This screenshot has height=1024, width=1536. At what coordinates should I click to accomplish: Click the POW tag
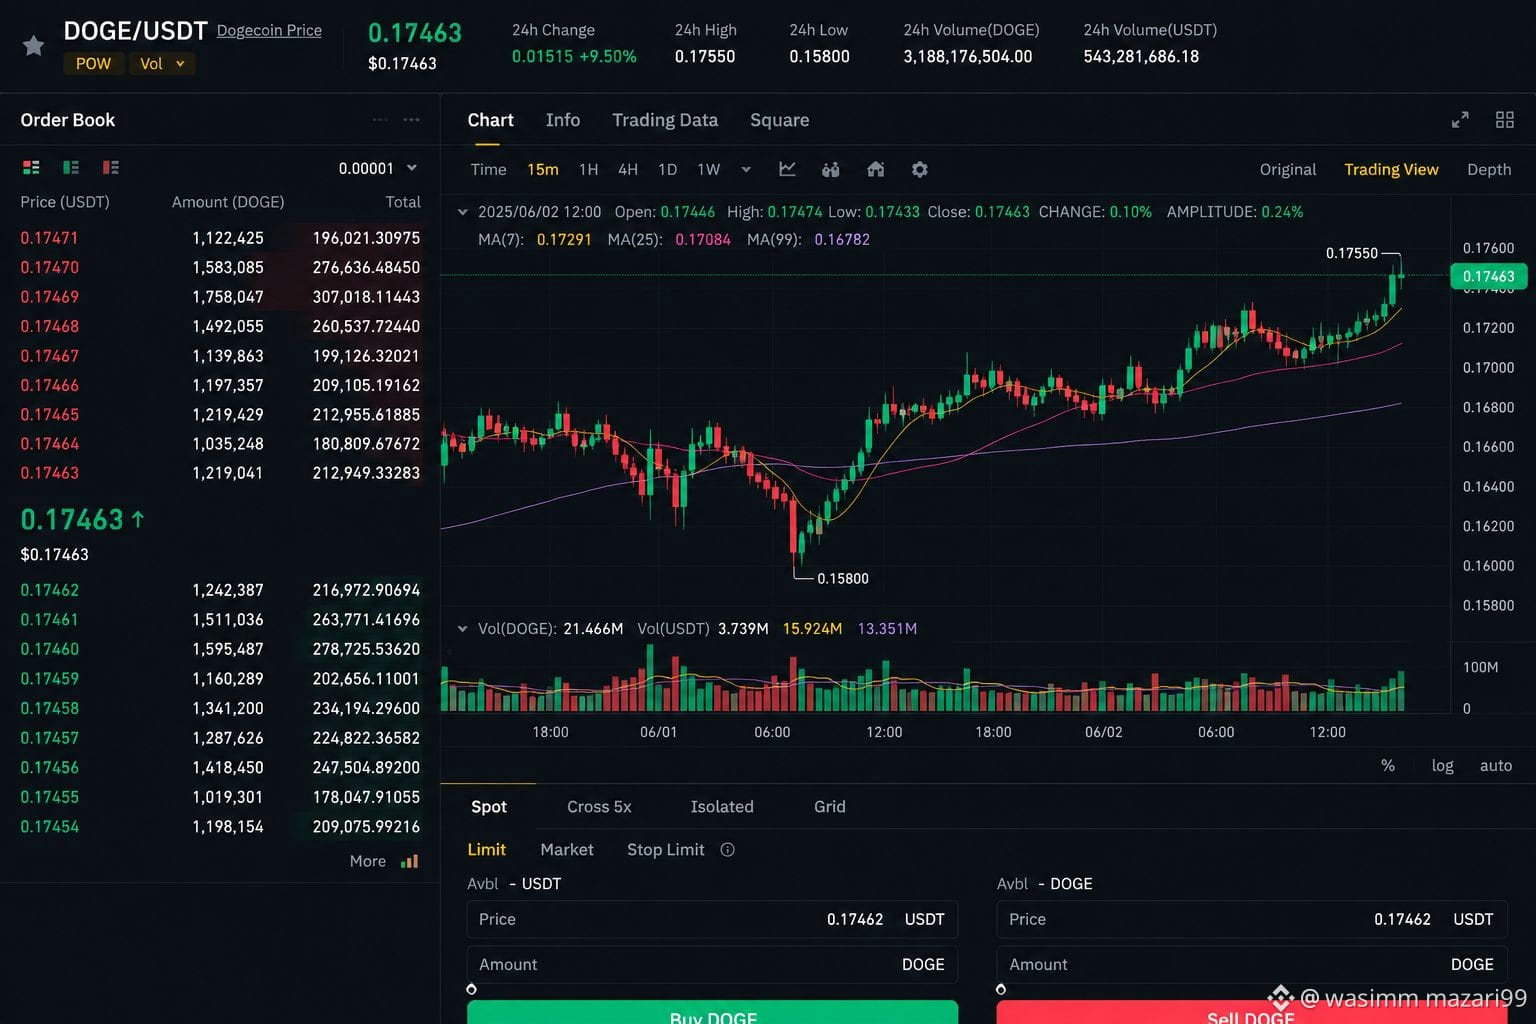(93, 64)
